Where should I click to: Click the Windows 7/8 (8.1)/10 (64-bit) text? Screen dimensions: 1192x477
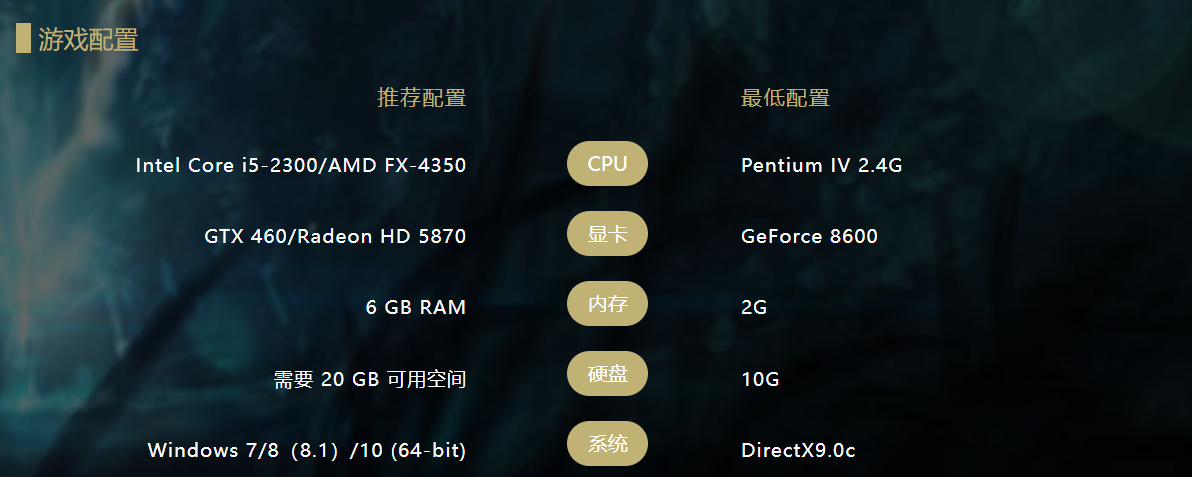pyautogui.click(x=306, y=450)
